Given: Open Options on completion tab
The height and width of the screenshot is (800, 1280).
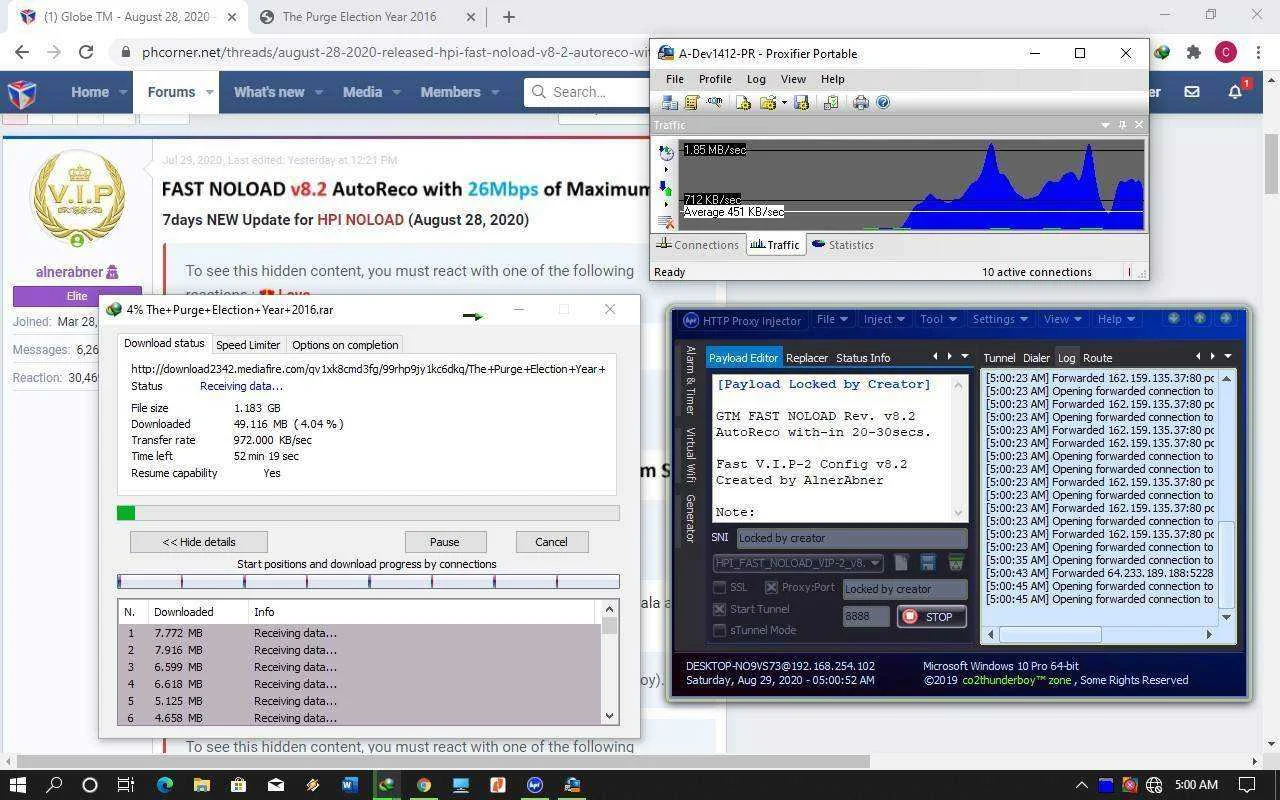Looking at the screenshot, I should 345,344.
